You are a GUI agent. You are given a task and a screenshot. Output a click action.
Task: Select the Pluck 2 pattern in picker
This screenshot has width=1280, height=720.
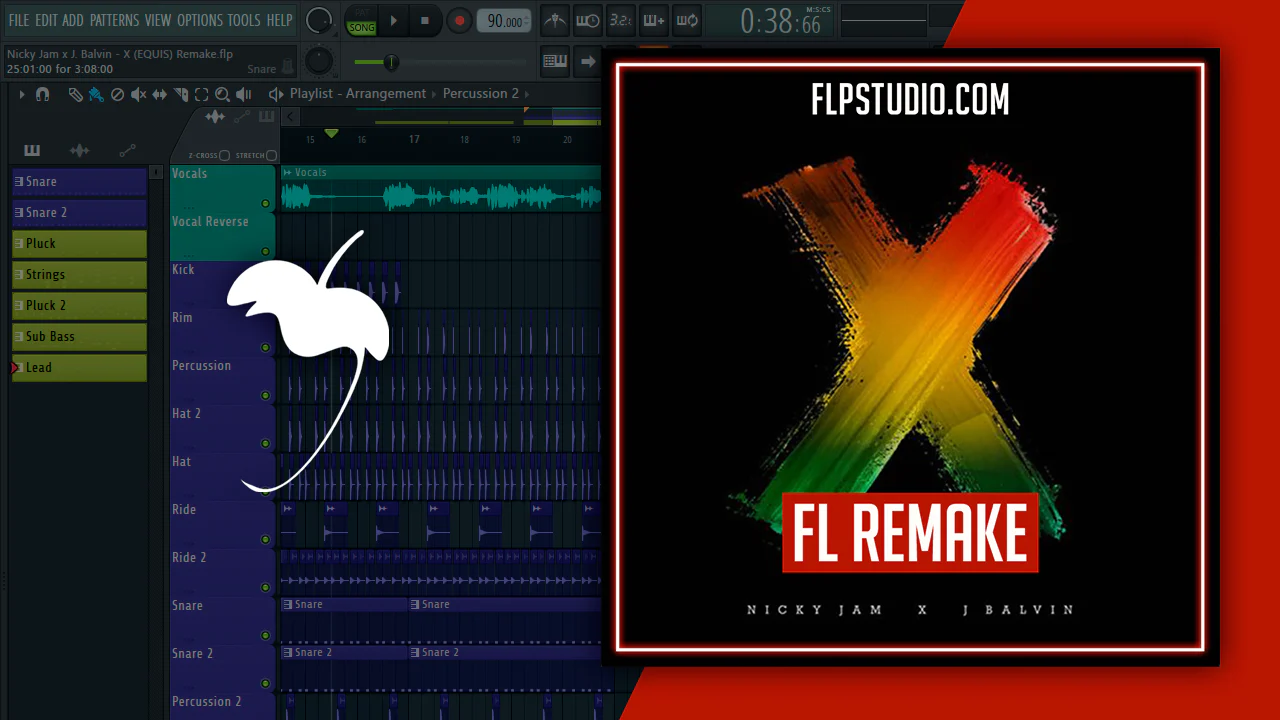[79, 306]
